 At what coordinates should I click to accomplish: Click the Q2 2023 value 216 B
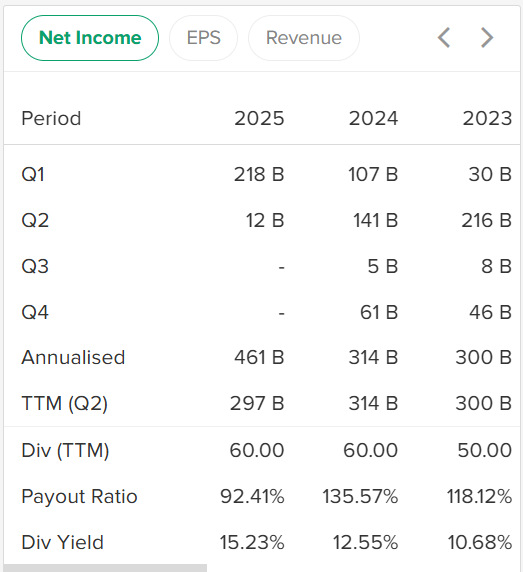point(487,220)
